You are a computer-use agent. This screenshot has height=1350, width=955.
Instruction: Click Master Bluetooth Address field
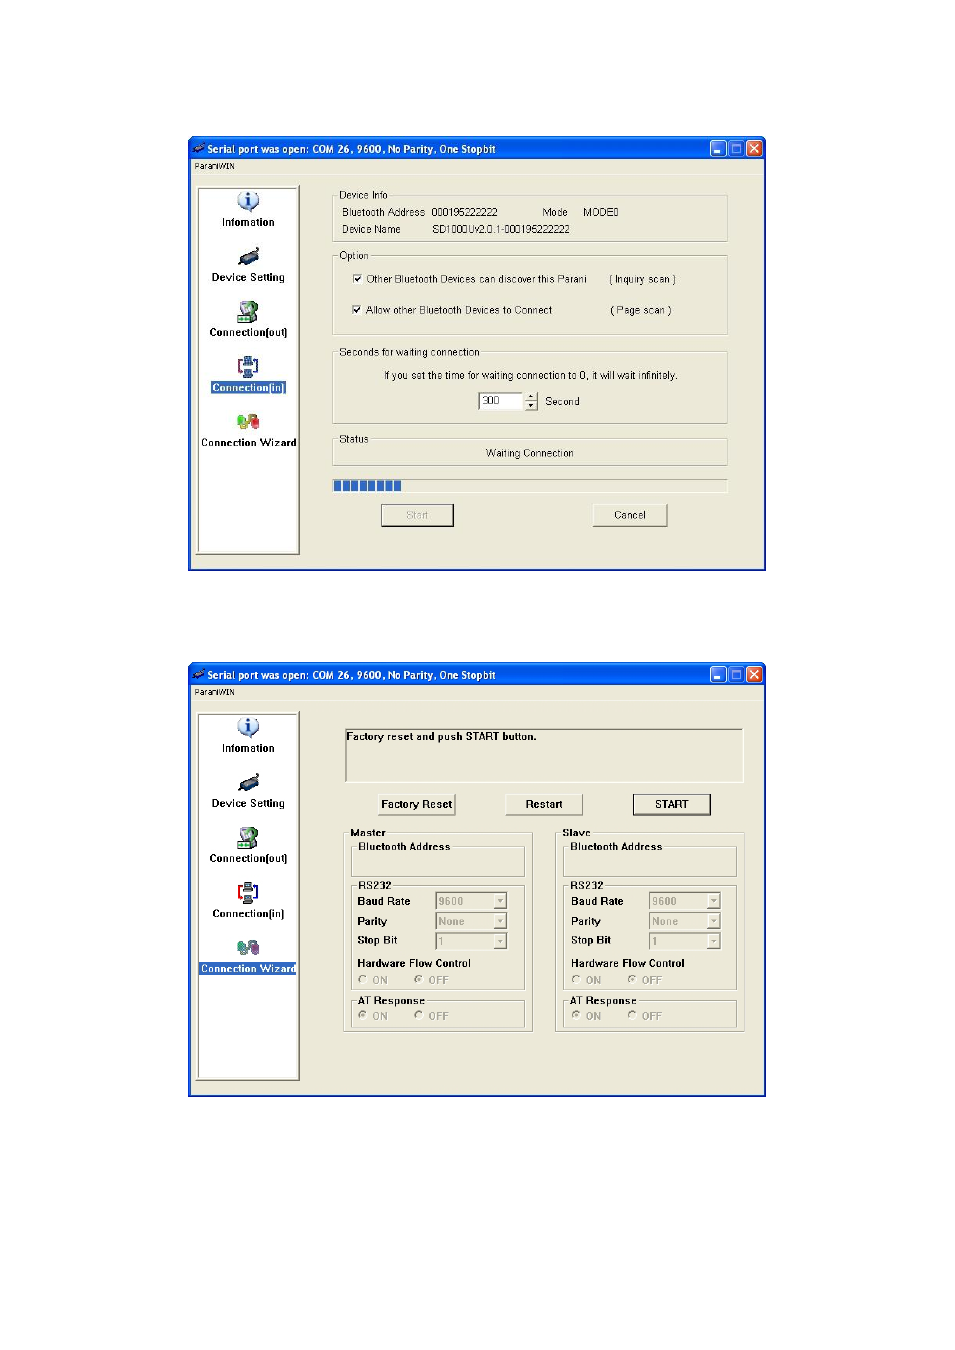coord(437,861)
